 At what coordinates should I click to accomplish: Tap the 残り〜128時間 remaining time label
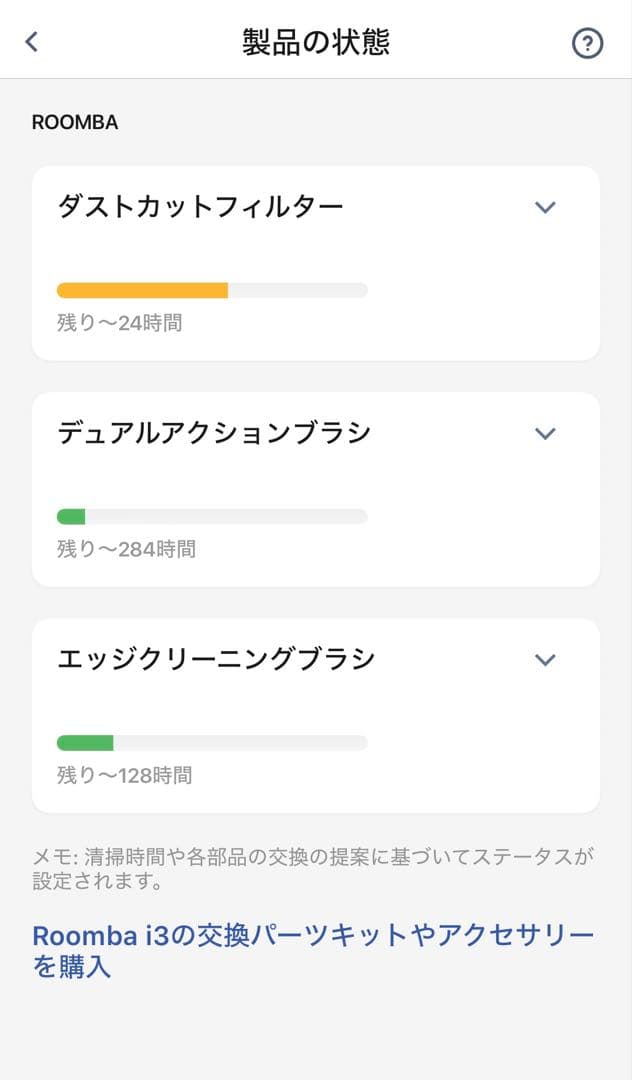tap(124, 775)
